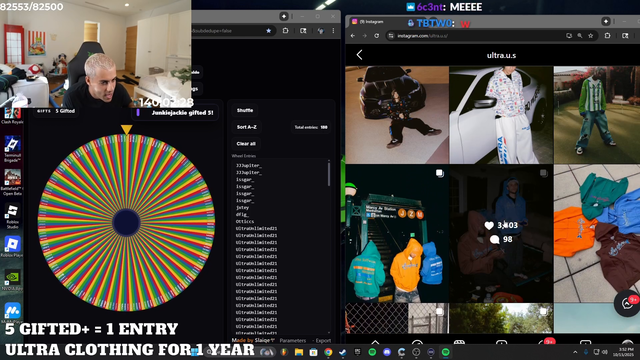Open the volume control in the system tray
The image size is (640, 360).
tap(605, 352)
